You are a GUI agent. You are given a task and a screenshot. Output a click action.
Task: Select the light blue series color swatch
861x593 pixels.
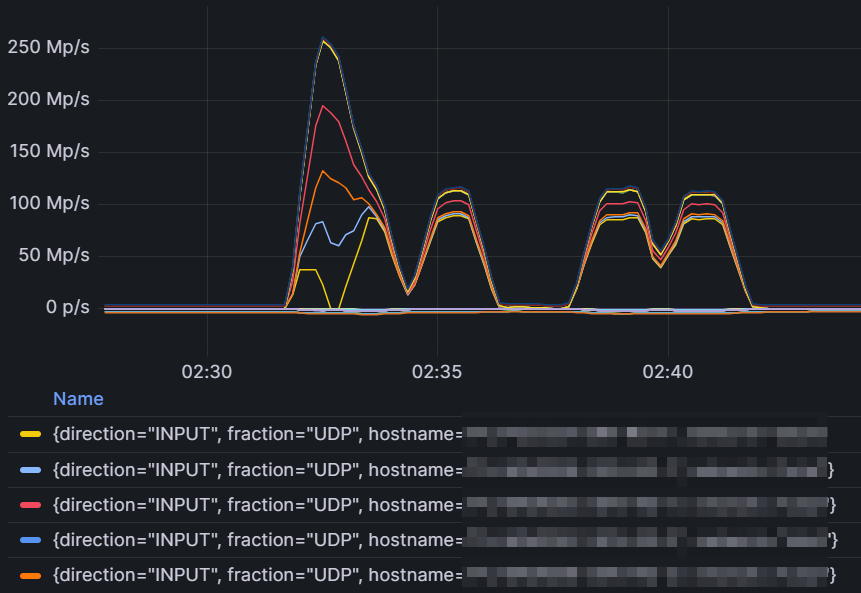(30, 470)
